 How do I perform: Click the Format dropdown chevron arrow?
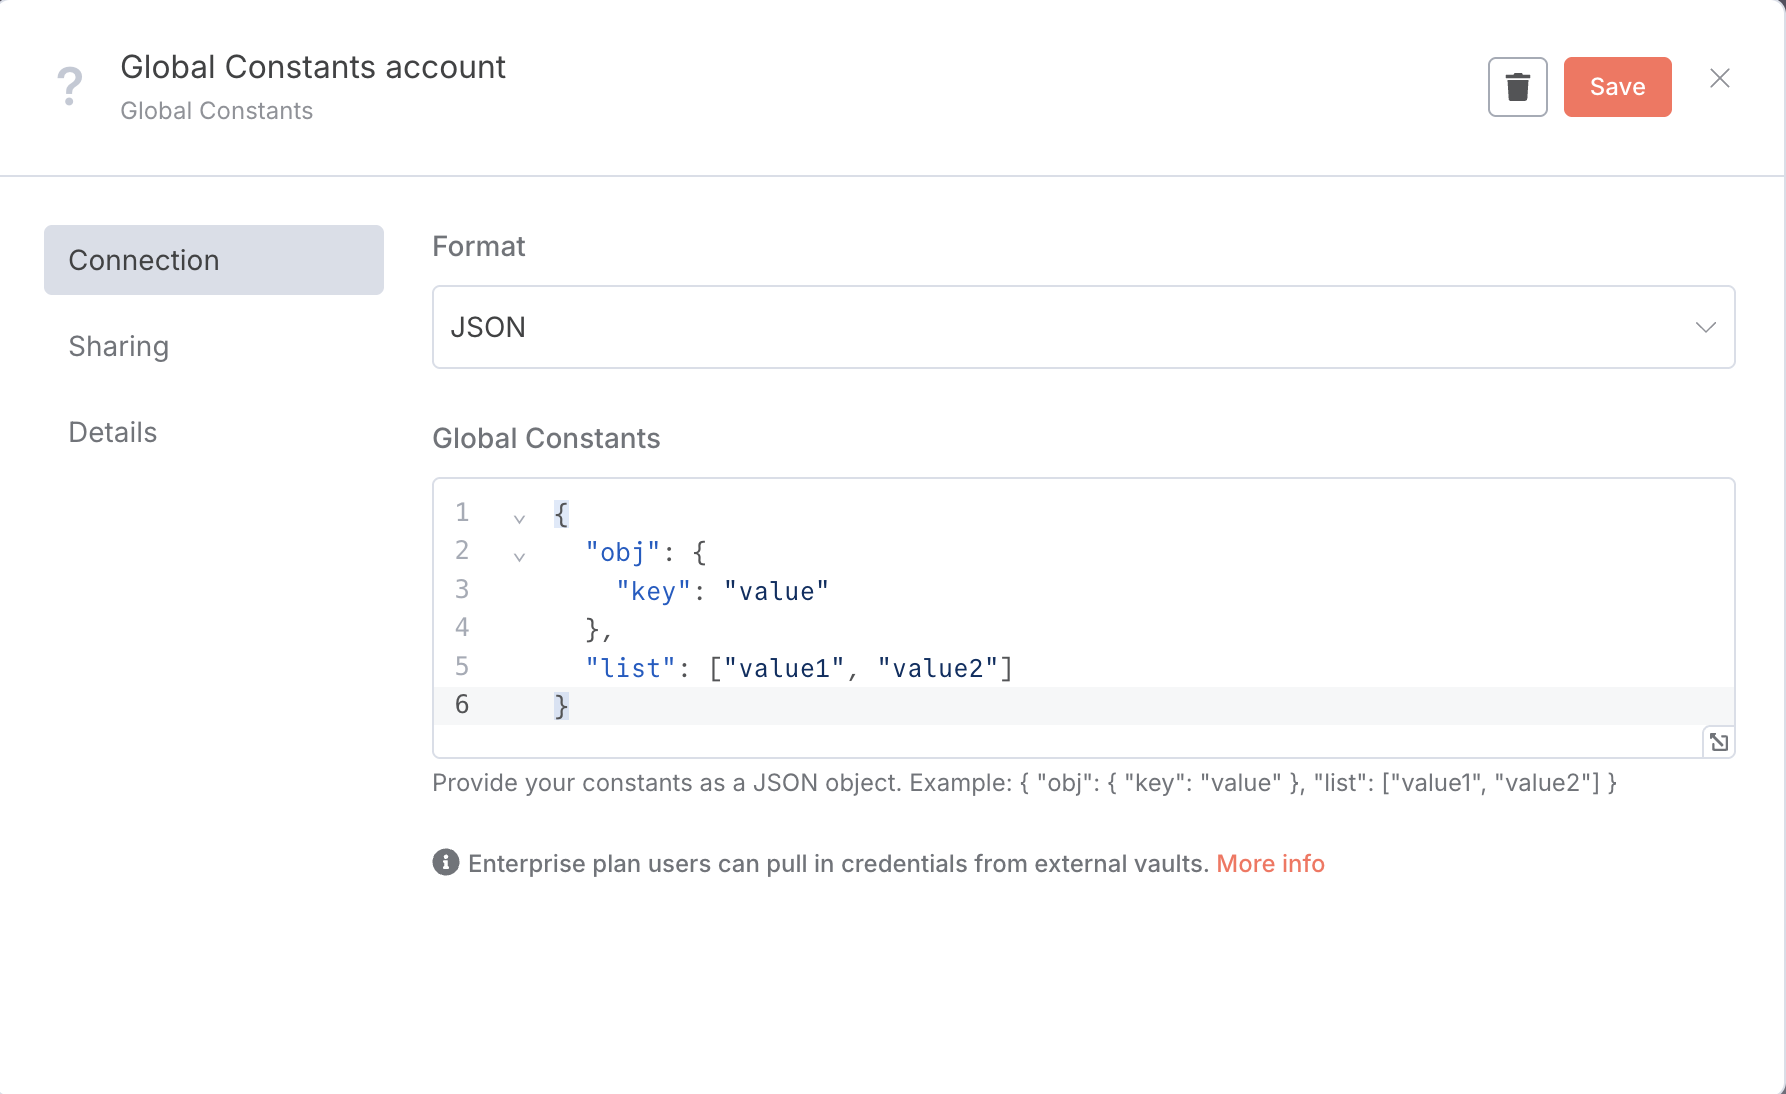pyautogui.click(x=1705, y=327)
